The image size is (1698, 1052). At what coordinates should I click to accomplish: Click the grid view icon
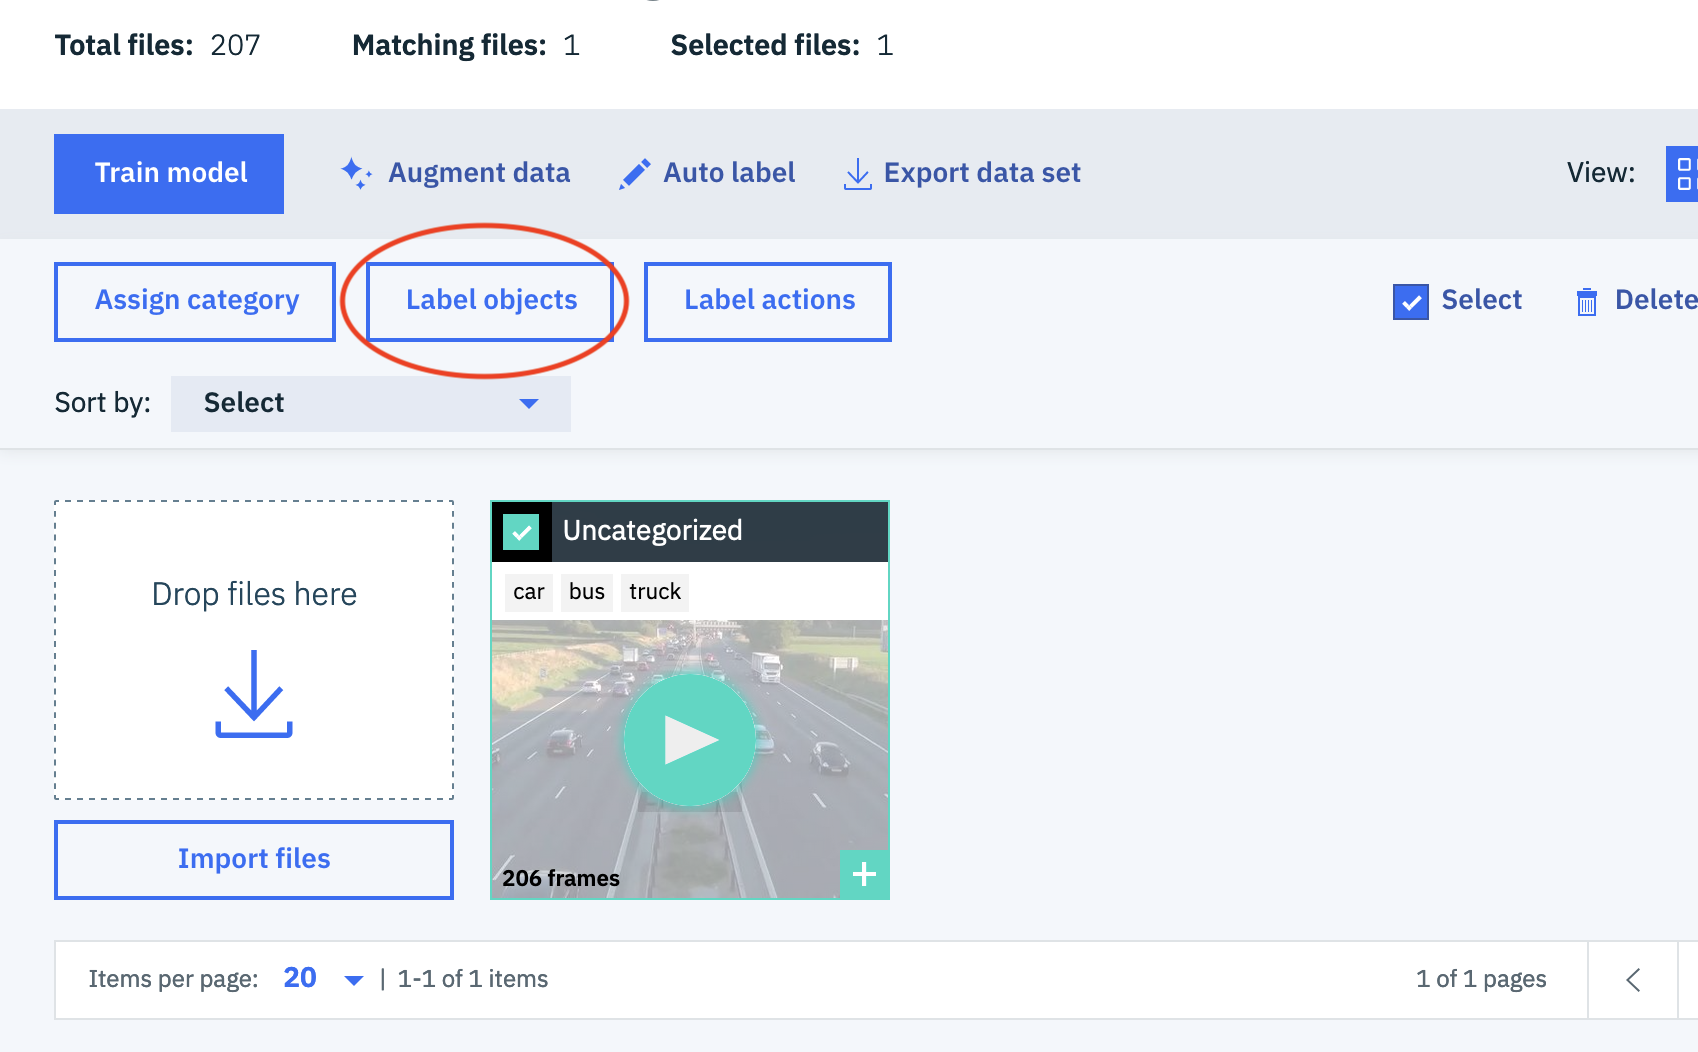click(x=1683, y=174)
